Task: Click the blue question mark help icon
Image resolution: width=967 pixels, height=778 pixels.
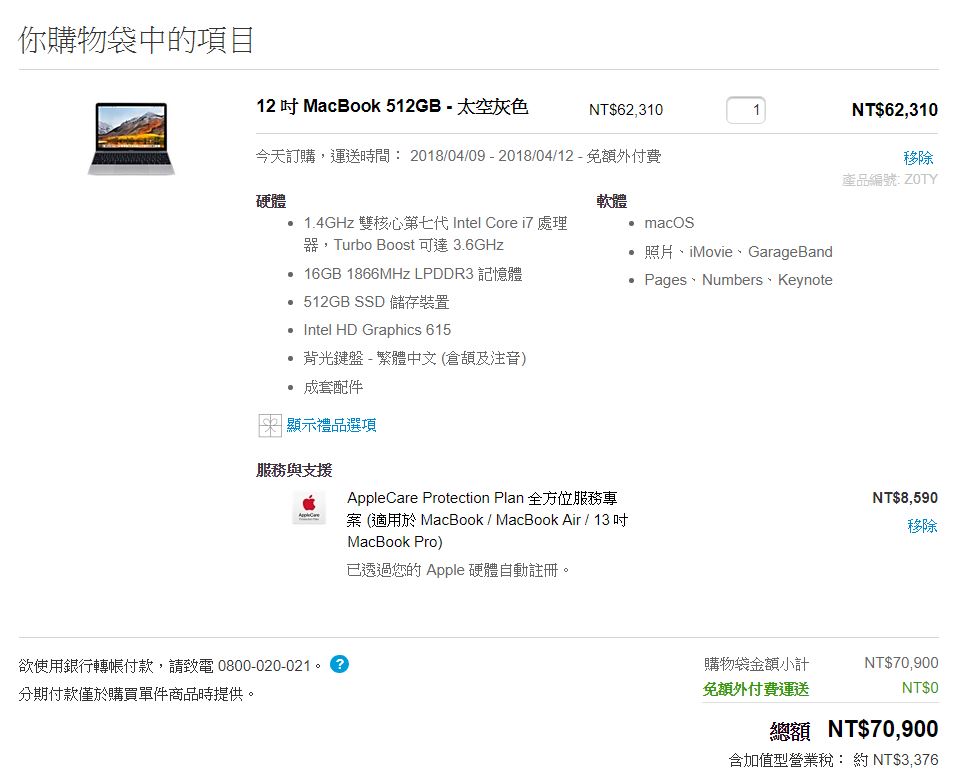Action: coord(339,665)
